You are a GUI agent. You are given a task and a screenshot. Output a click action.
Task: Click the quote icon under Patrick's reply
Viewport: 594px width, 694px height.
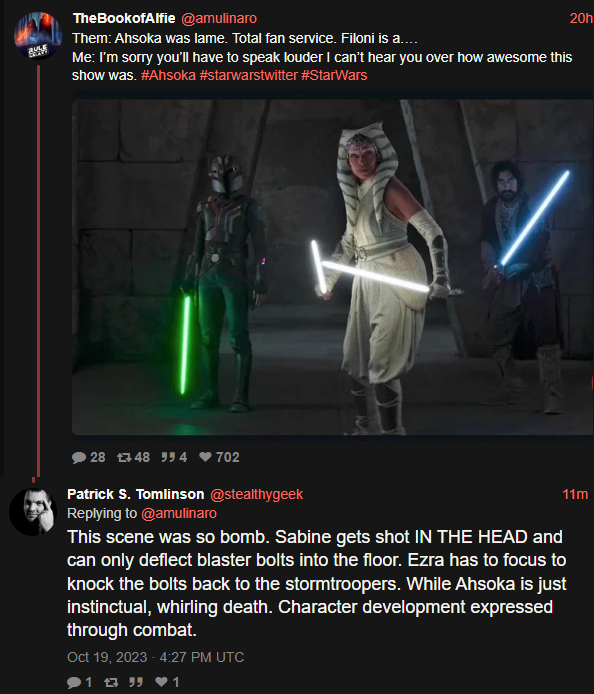[136, 682]
